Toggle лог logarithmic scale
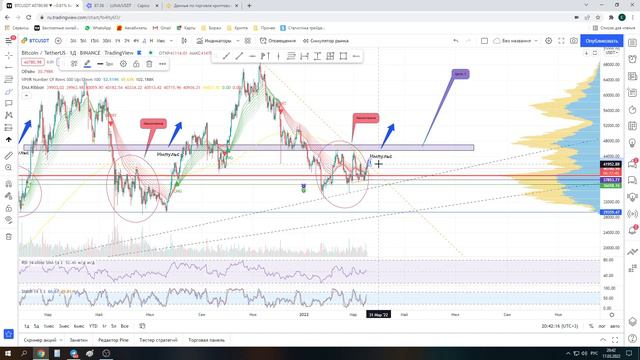Viewport: 640px width, 360px height. 602,326
